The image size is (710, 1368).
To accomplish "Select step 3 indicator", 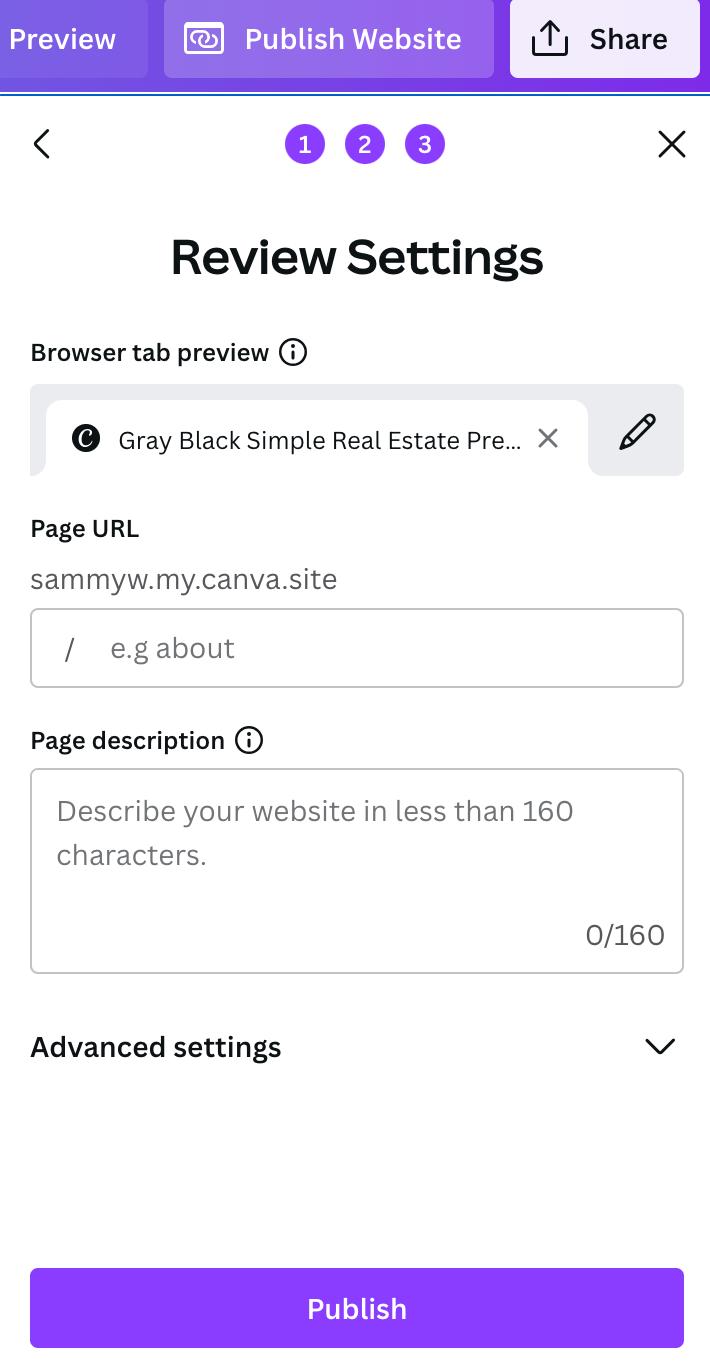I will click(425, 145).
